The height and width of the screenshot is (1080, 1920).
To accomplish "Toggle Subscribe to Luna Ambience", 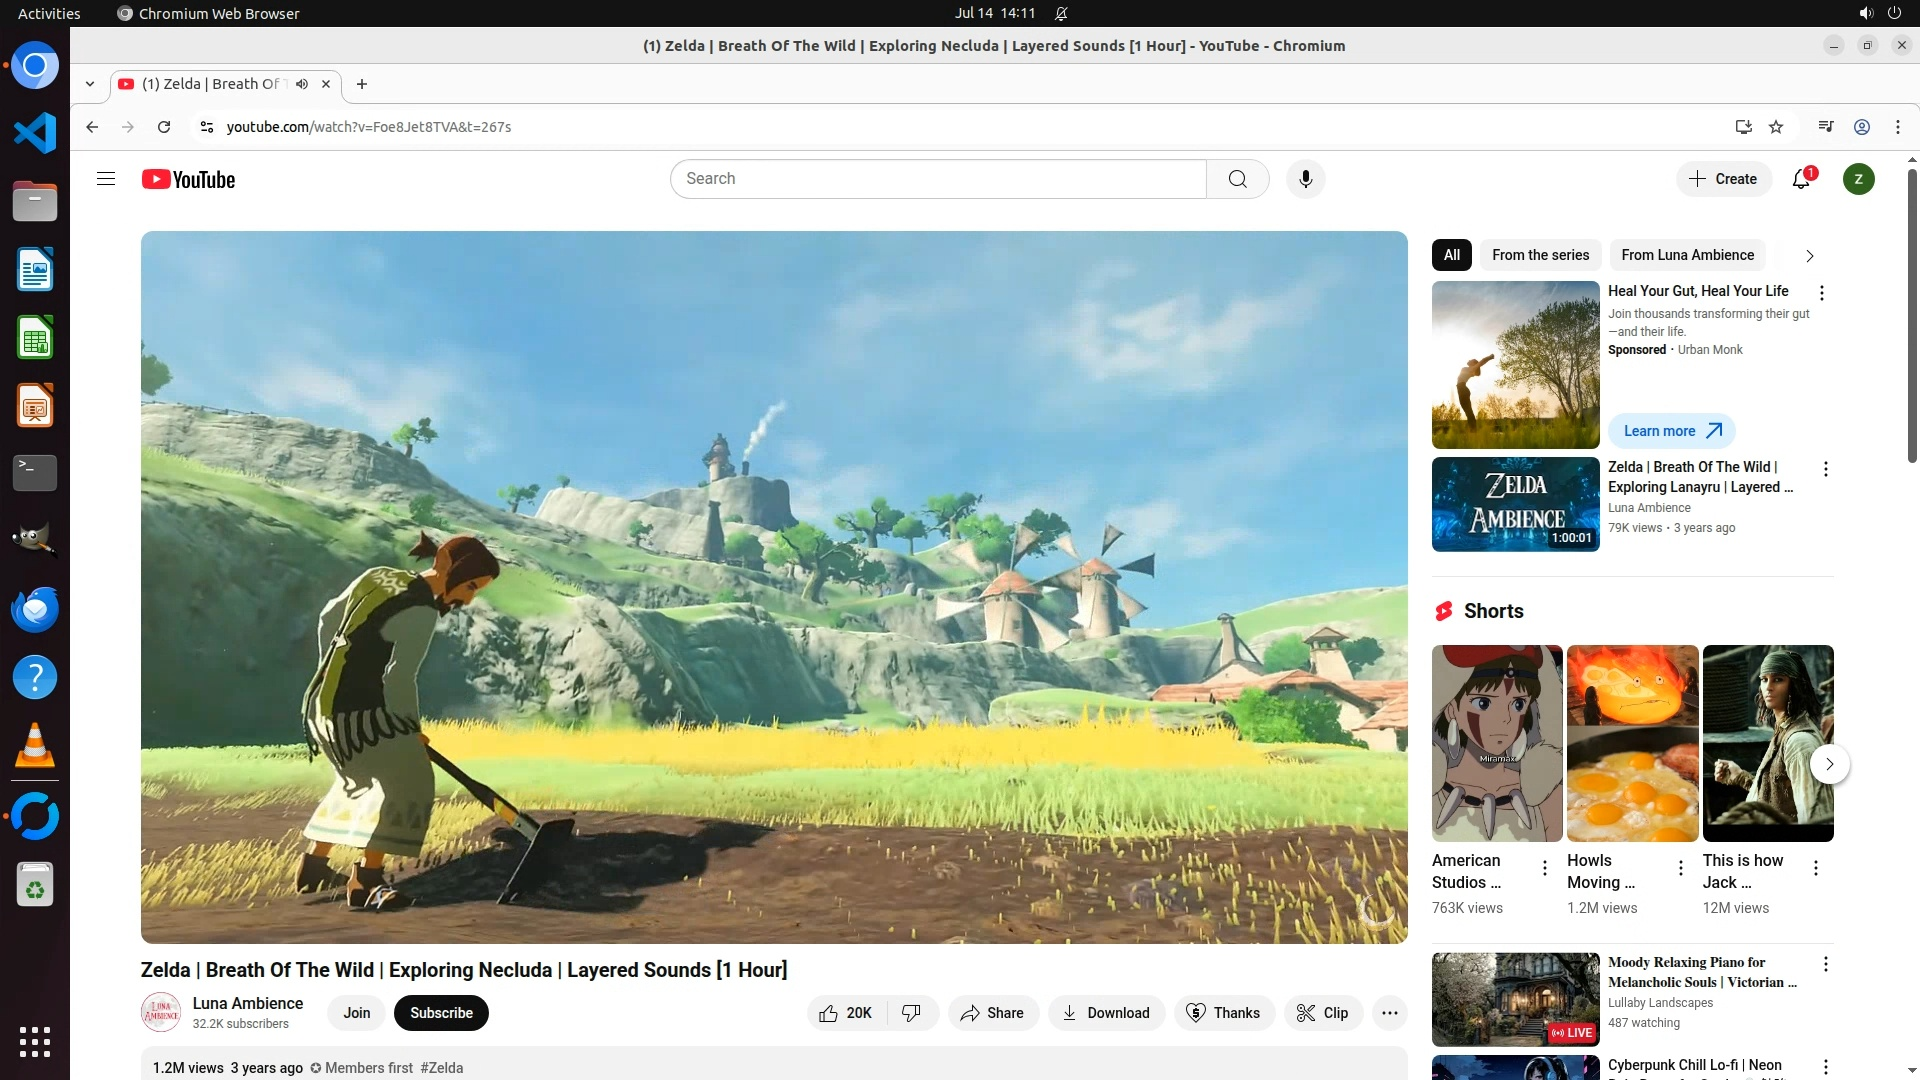I will pyautogui.click(x=441, y=1013).
